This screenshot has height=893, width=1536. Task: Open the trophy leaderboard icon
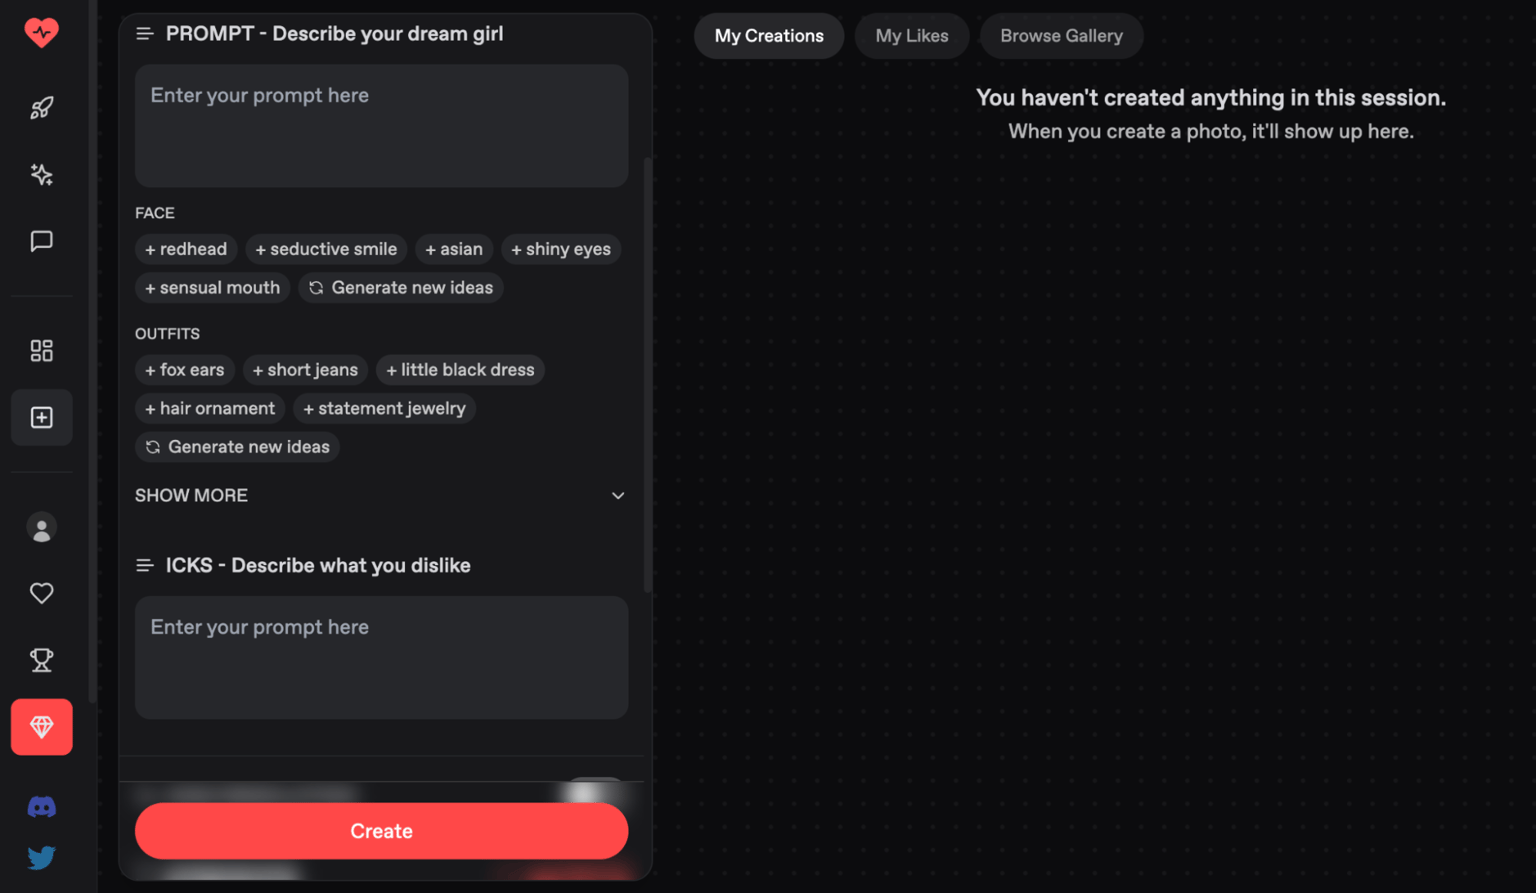(41, 660)
